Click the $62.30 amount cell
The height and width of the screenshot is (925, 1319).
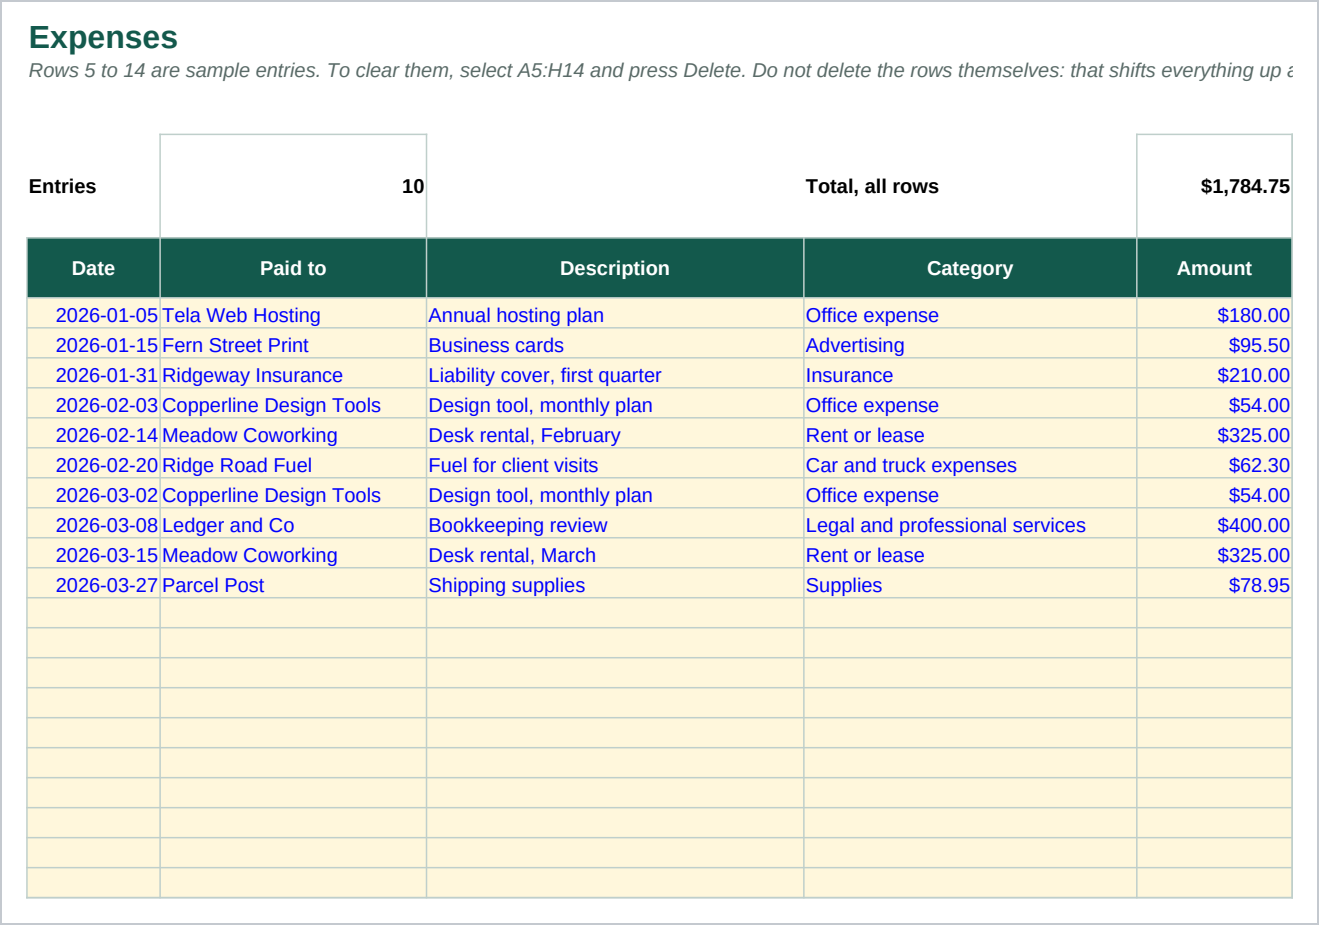(1214, 465)
